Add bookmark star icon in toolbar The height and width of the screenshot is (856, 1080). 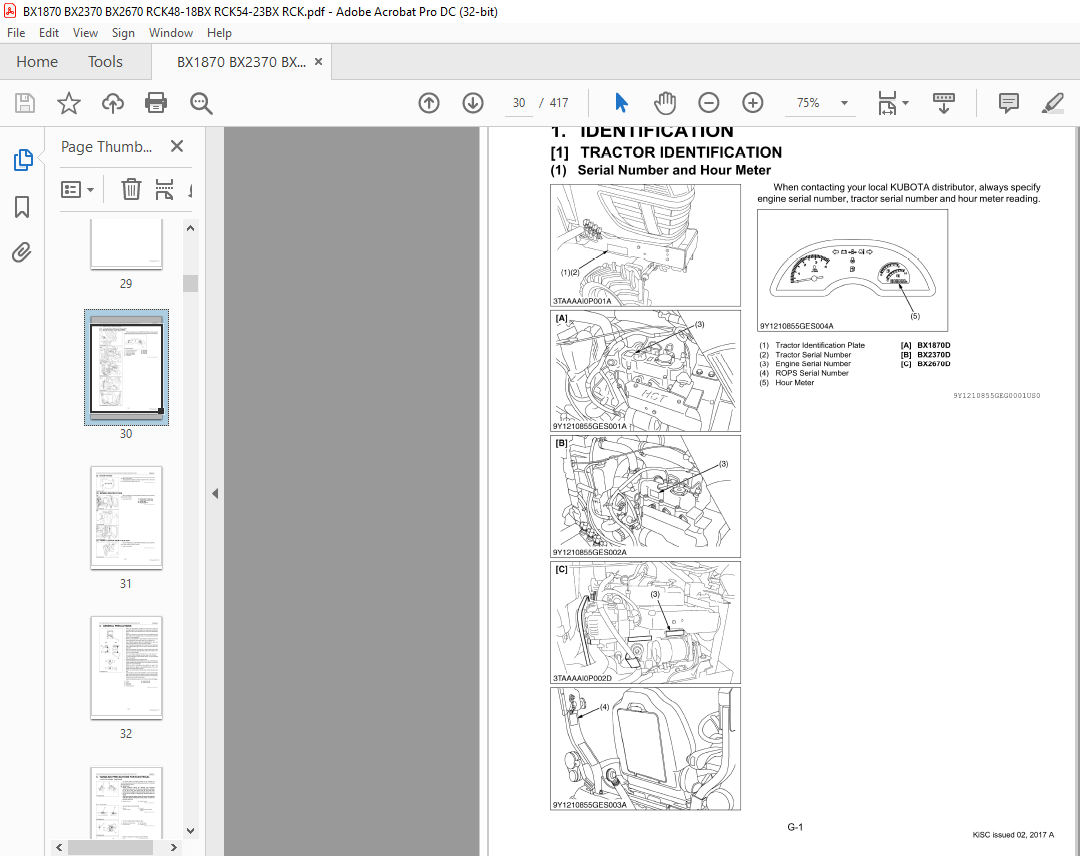(68, 103)
